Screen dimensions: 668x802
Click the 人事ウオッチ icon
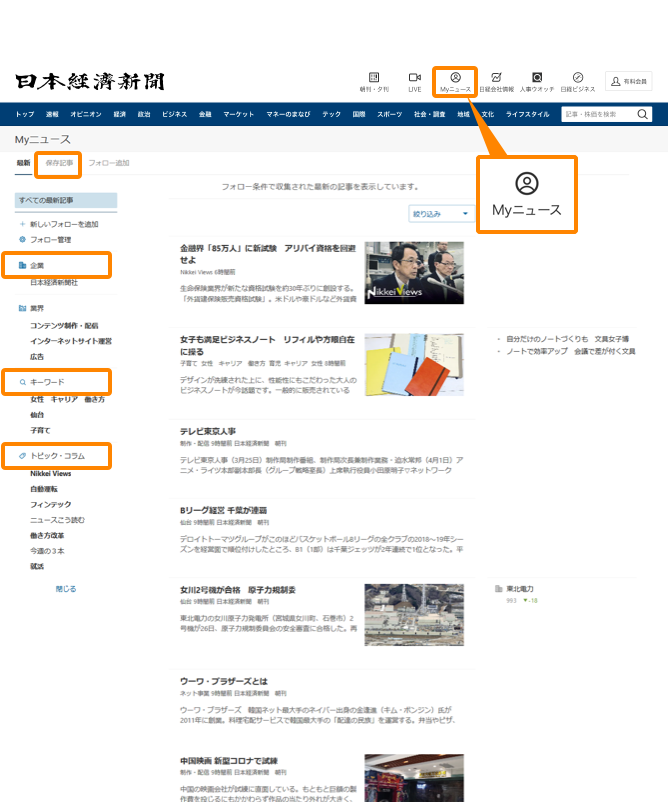point(537,78)
